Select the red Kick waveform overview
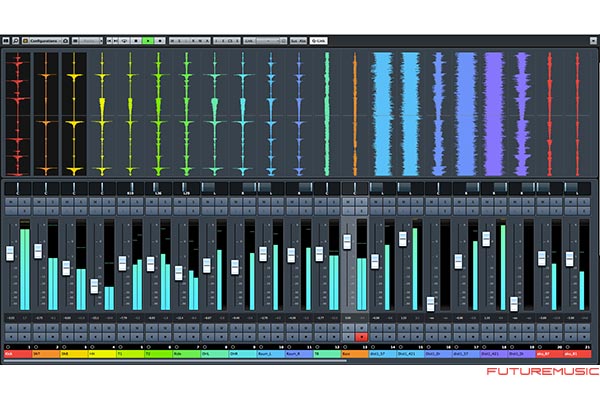 pos(18,114)
